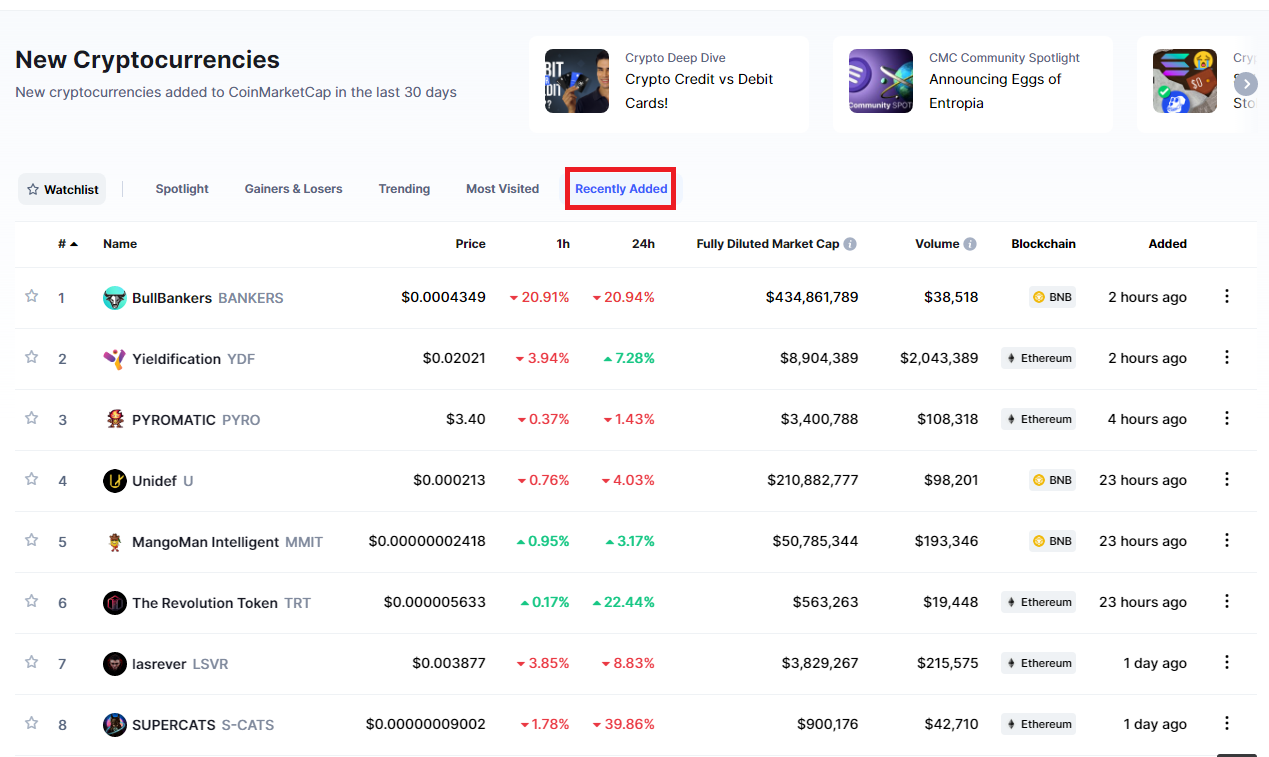
Task: Open more options for PYROMATIC row
Action: click(x=1227, y=418)
